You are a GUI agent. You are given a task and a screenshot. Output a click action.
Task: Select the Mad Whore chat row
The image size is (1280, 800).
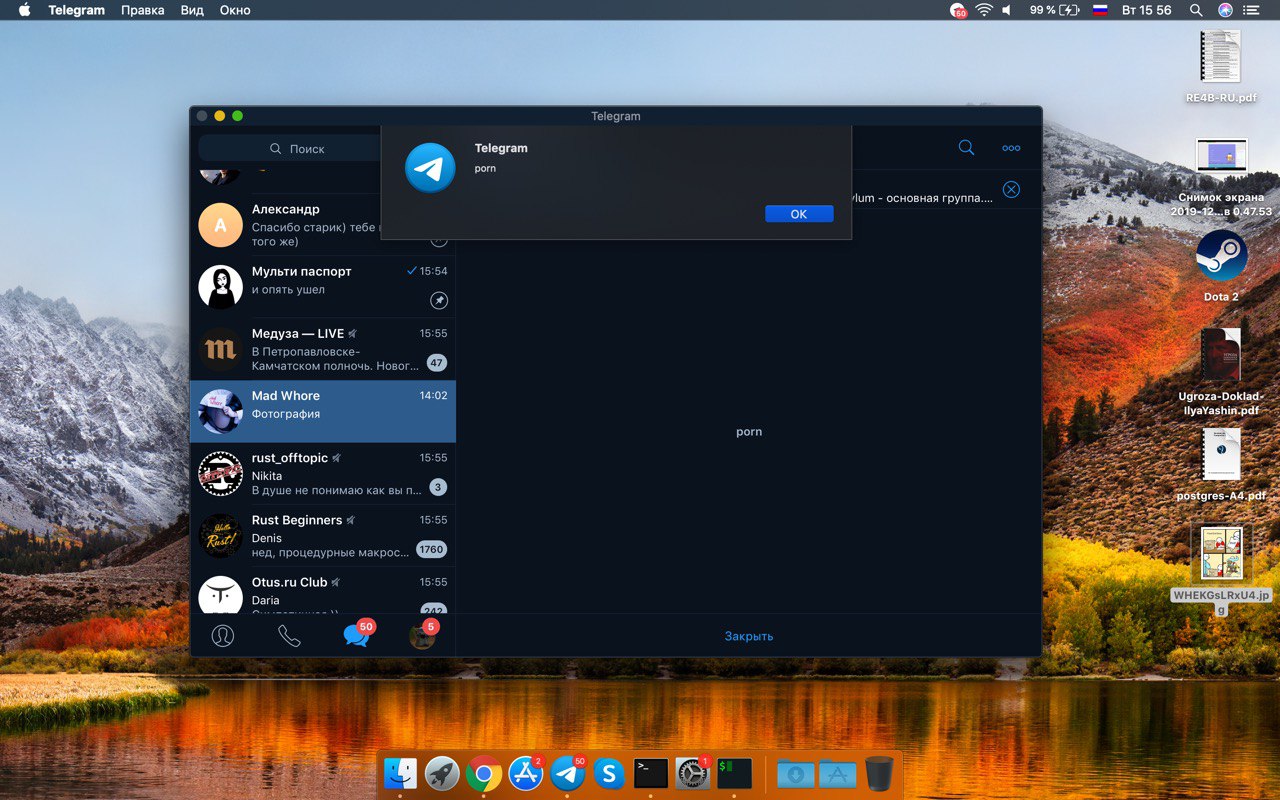coord(323,411)
